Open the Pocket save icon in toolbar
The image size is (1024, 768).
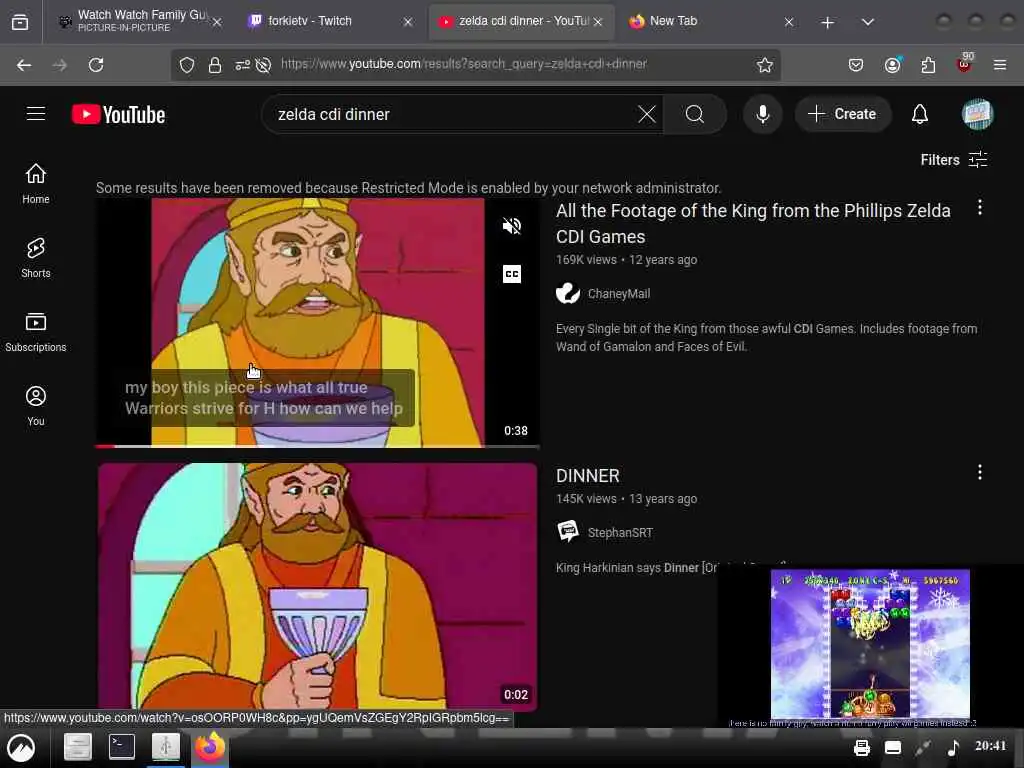[x=856, y=65]
